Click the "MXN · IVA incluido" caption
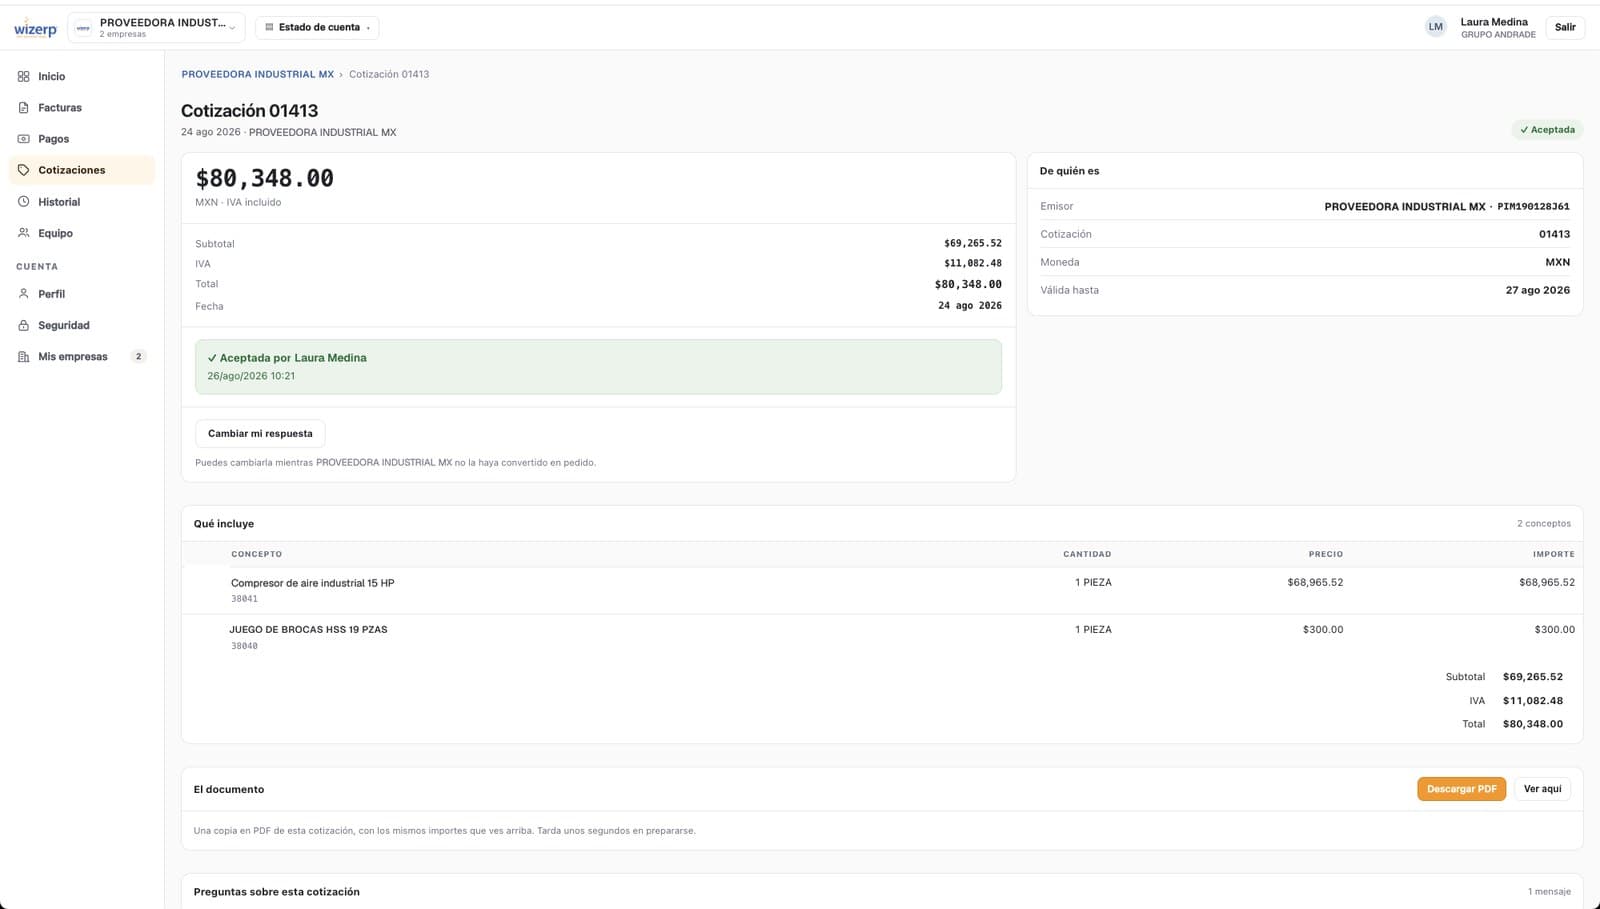Image resolution: width=1600 pixels, height=909 pixels. point(238,202)
